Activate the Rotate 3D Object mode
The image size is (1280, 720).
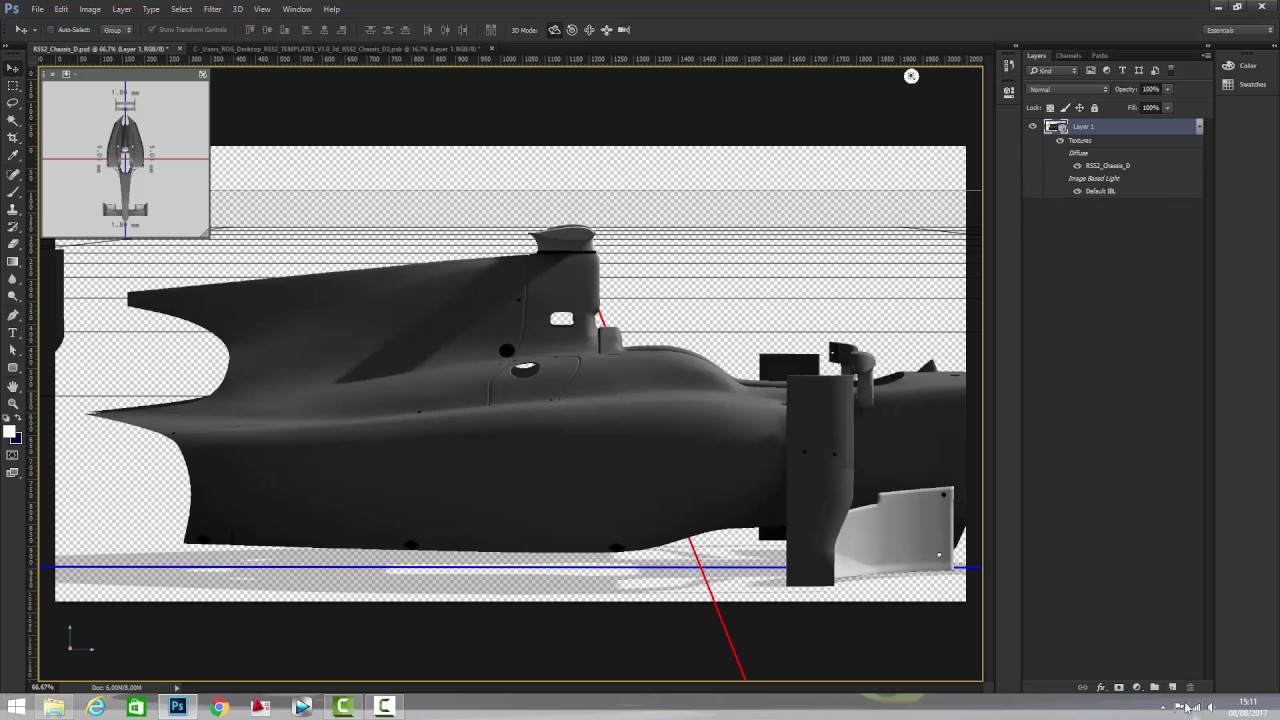click(x=555, y=30)
